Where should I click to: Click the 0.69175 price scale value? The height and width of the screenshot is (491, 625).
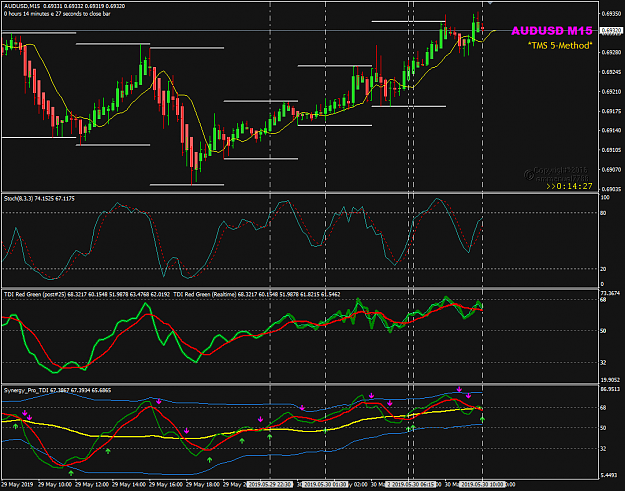tap(611, 111)
